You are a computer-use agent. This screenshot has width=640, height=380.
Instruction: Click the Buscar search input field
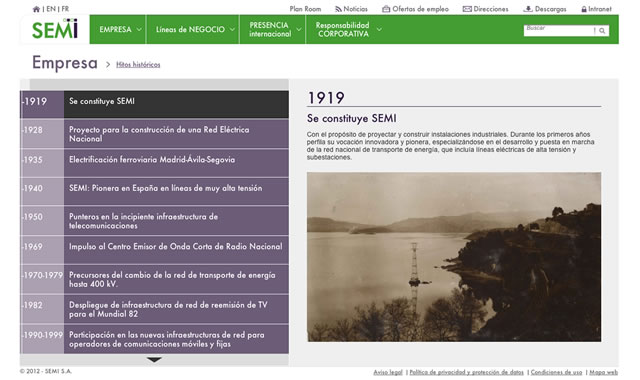pyautogui.click(x=558, y=31)
